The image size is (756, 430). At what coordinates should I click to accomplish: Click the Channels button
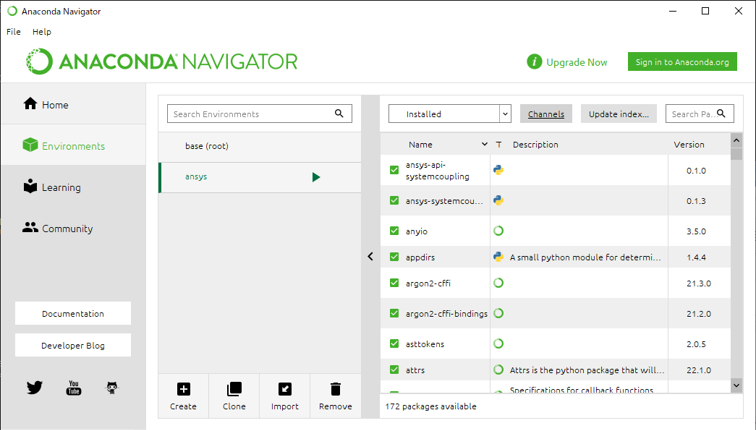click(x=546, y=114)
